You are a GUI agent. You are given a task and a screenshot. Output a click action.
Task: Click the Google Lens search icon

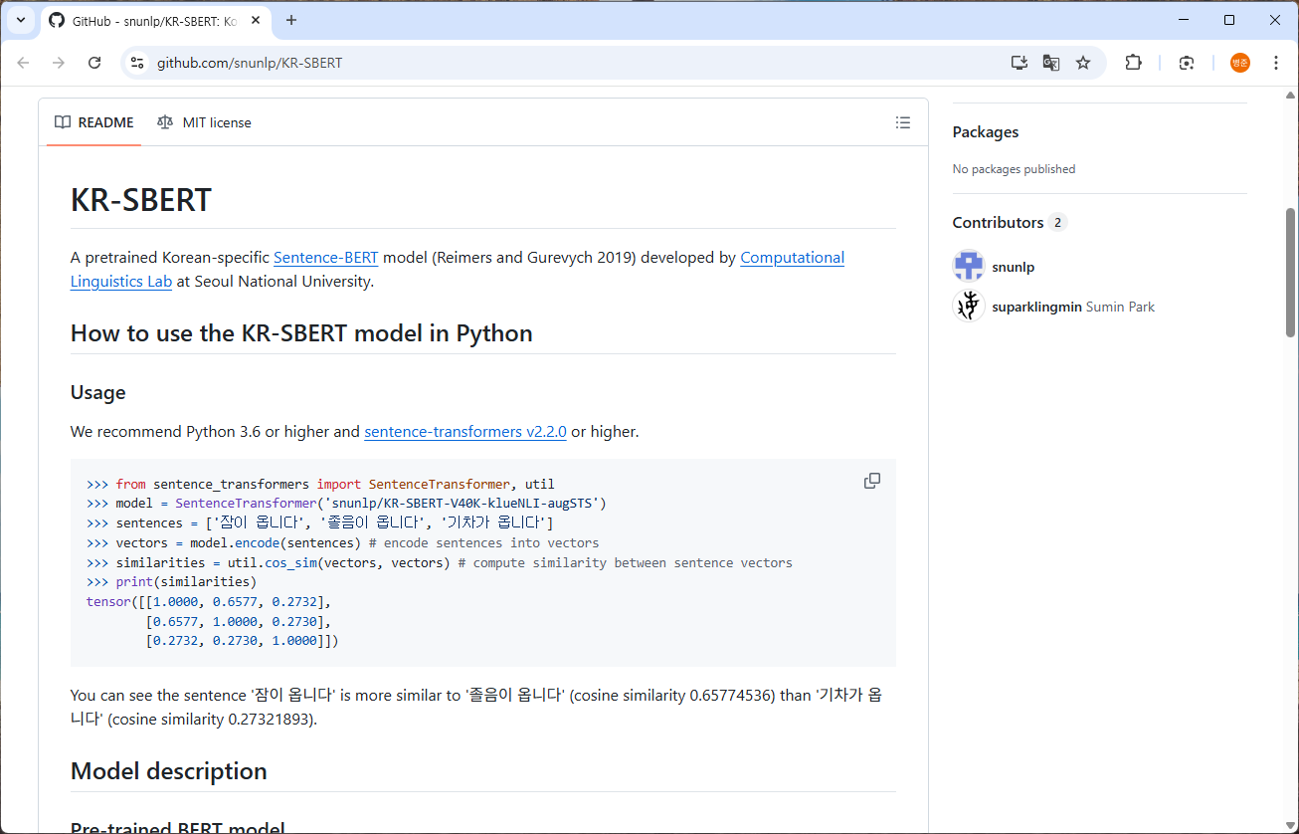pos(1186,63)
